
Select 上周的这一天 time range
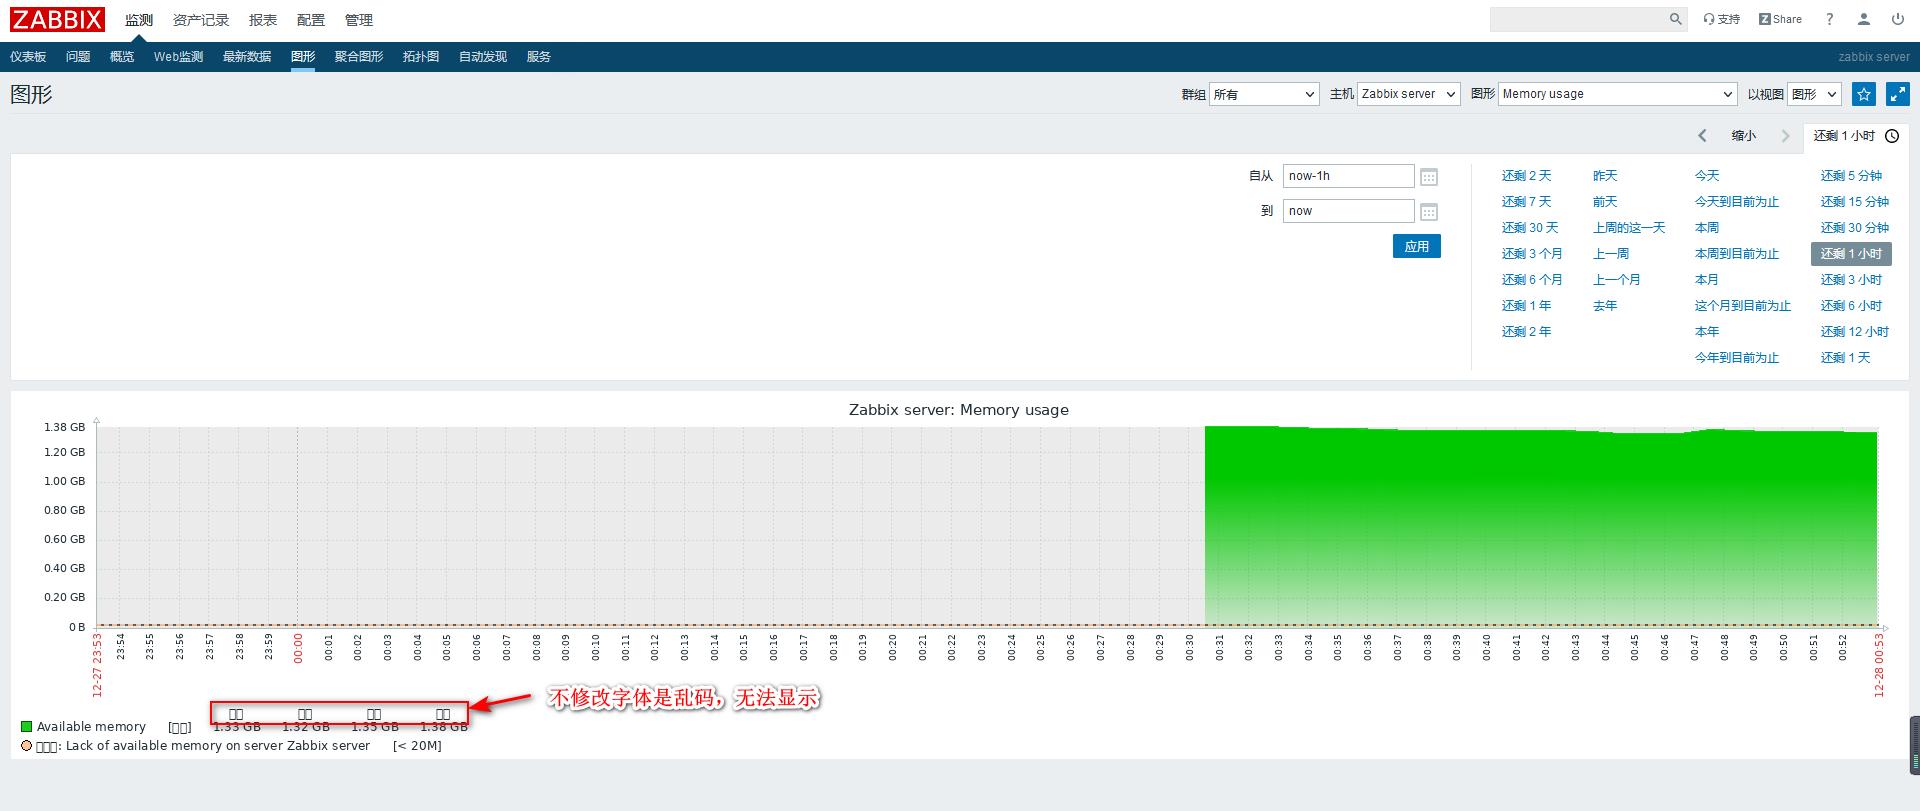point(1629,228)
